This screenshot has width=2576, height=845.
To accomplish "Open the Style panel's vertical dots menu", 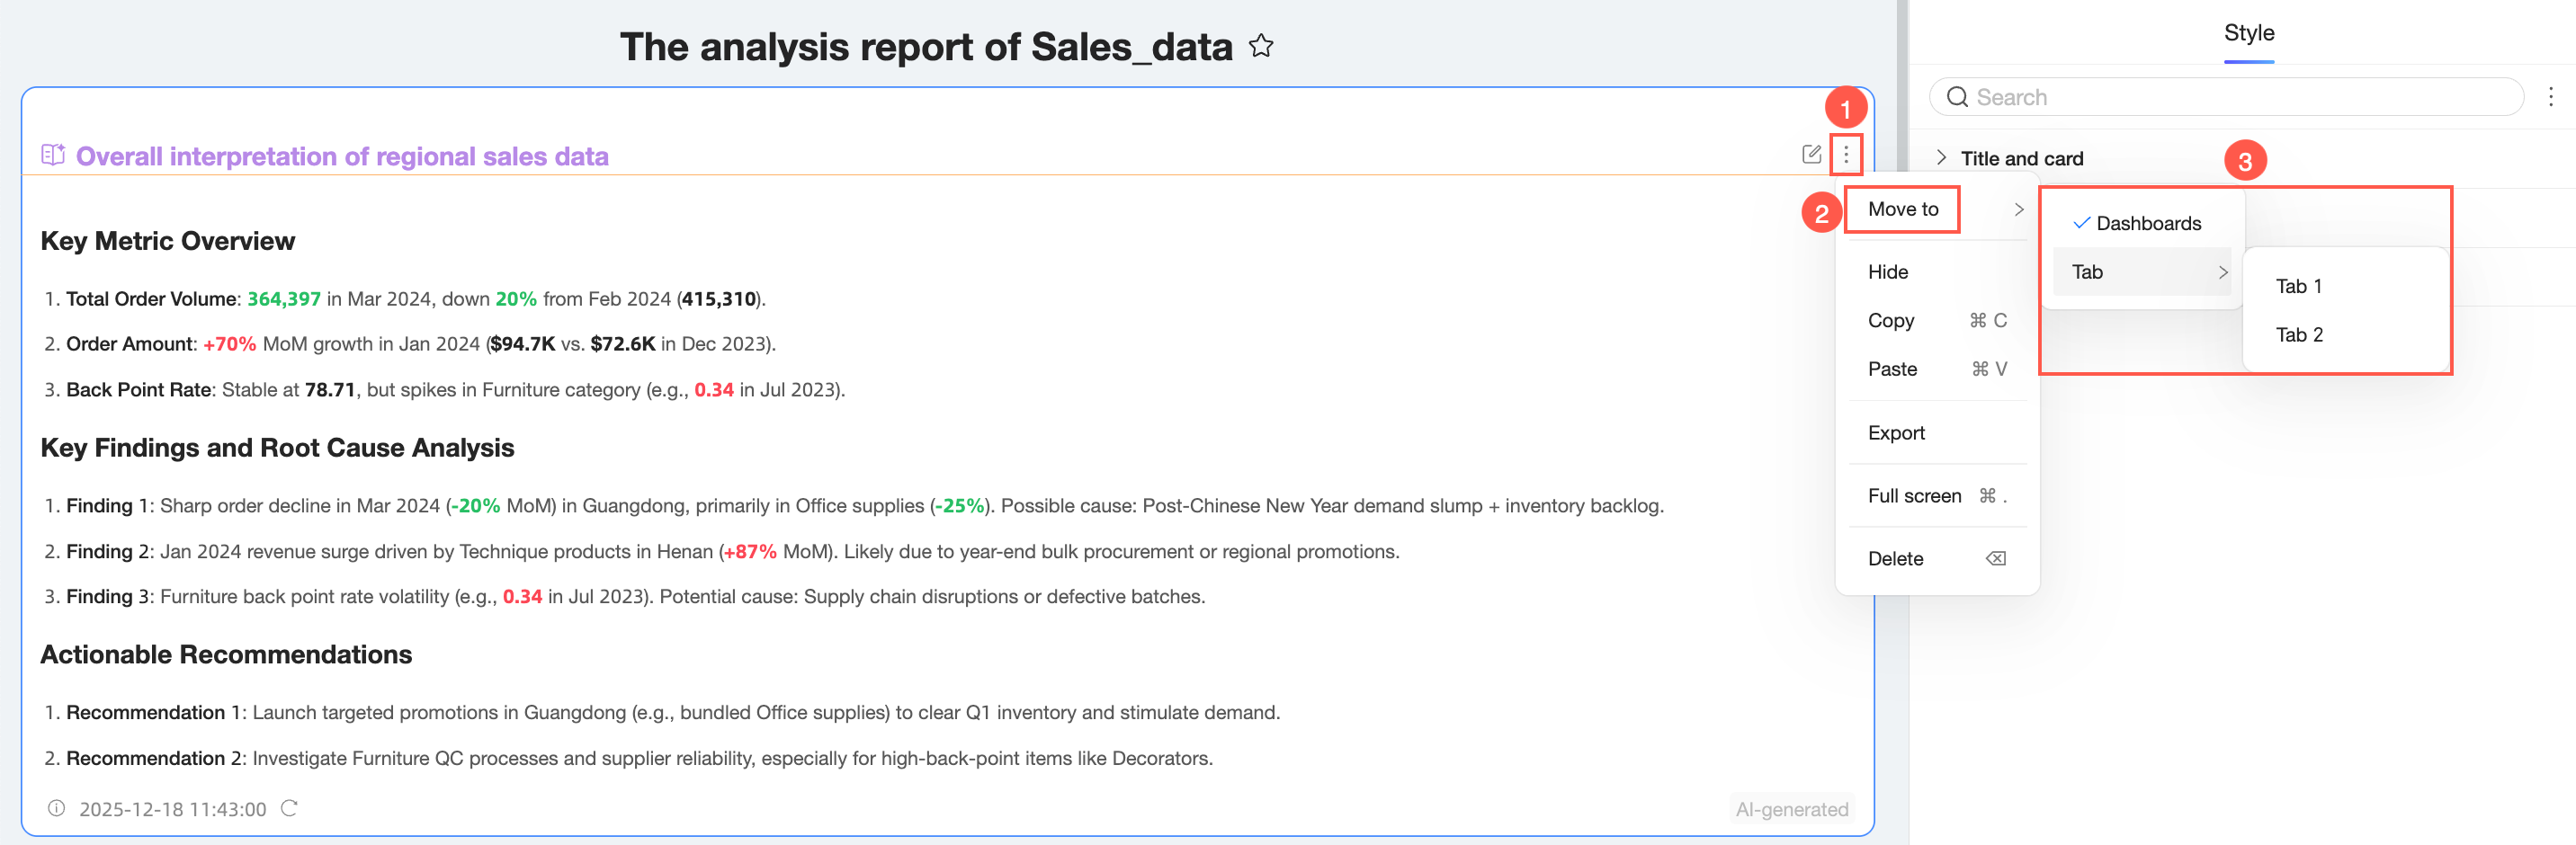I will [2550, 97].
